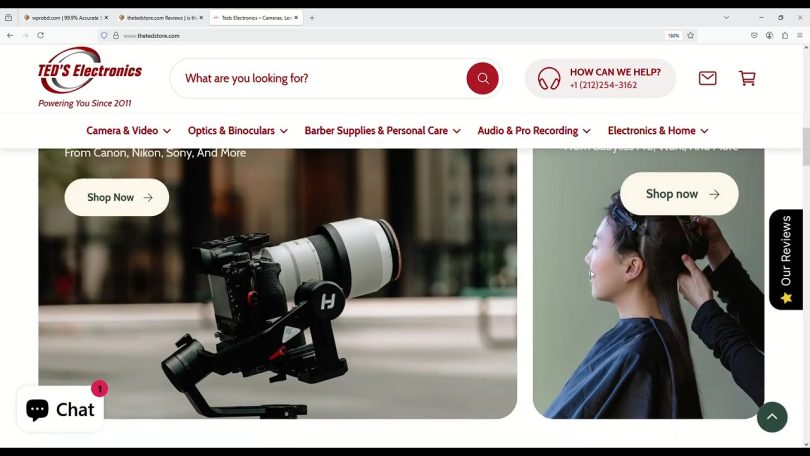Click 'Powering You Since 2011' tagline

(x=85, y=103)
